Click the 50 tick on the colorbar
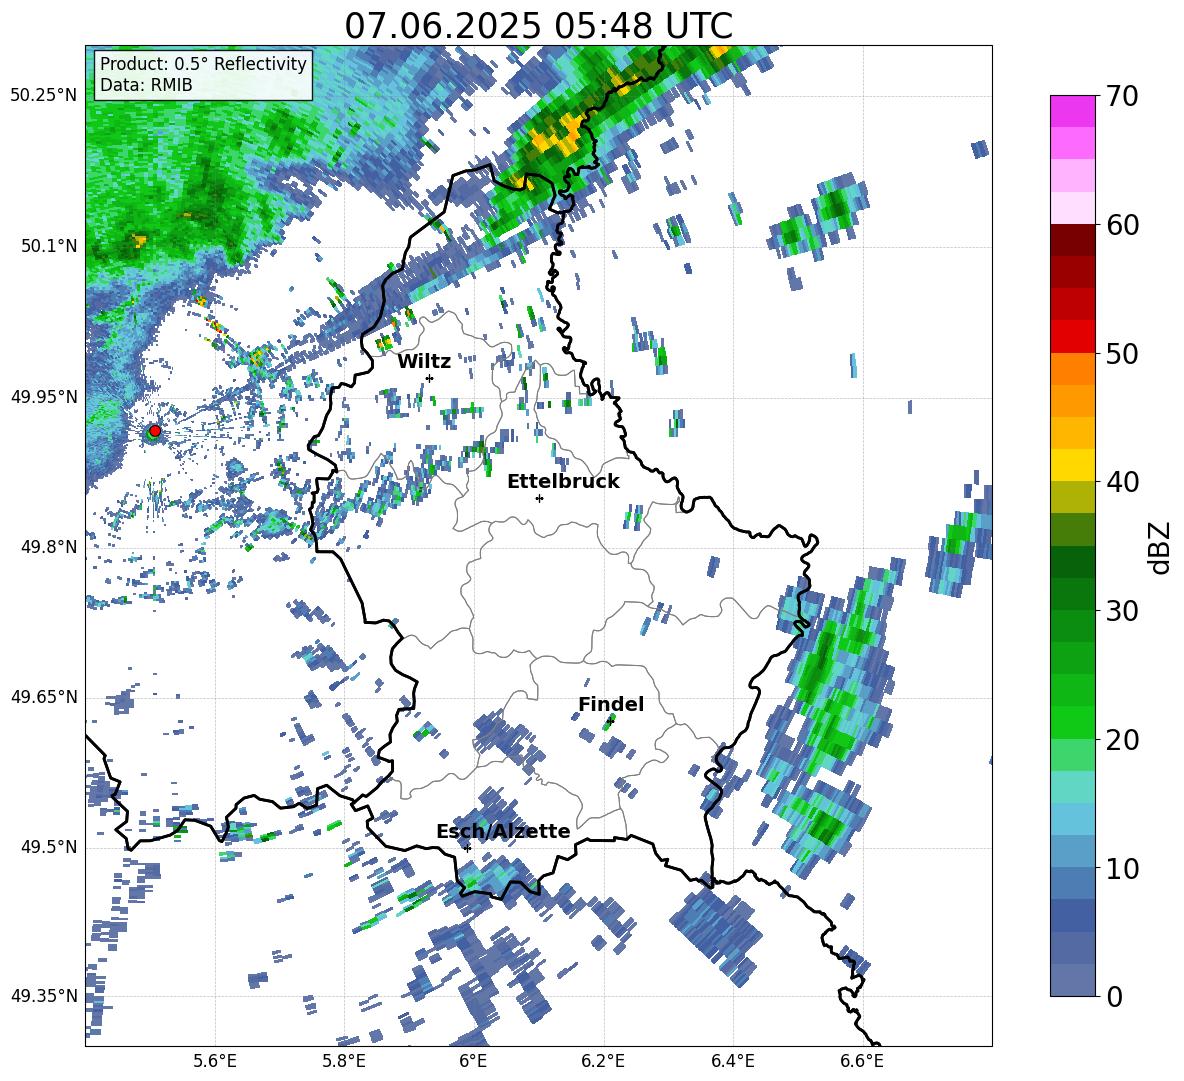The image size is (1184, 1081). tap(1121, 354)
